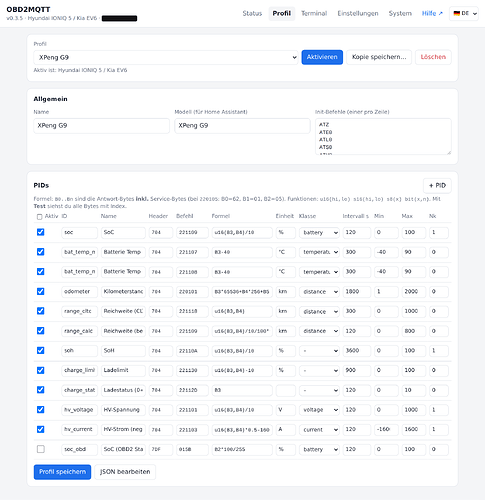
Task: Click the odometer row Befehl field 220101
Action: coord(192,292)
